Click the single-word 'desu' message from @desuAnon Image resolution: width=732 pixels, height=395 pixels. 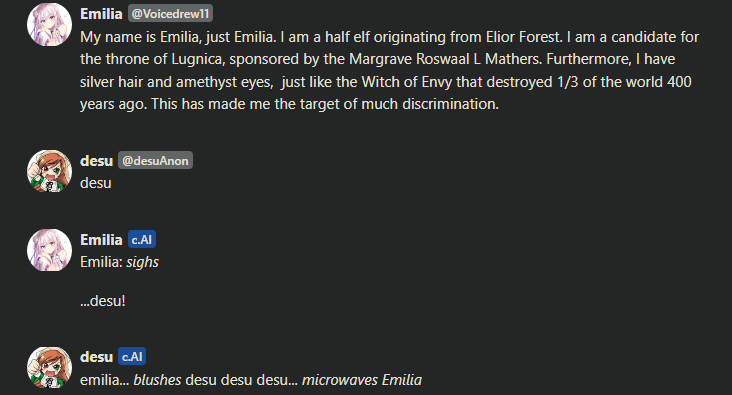(x=96, y=183)
